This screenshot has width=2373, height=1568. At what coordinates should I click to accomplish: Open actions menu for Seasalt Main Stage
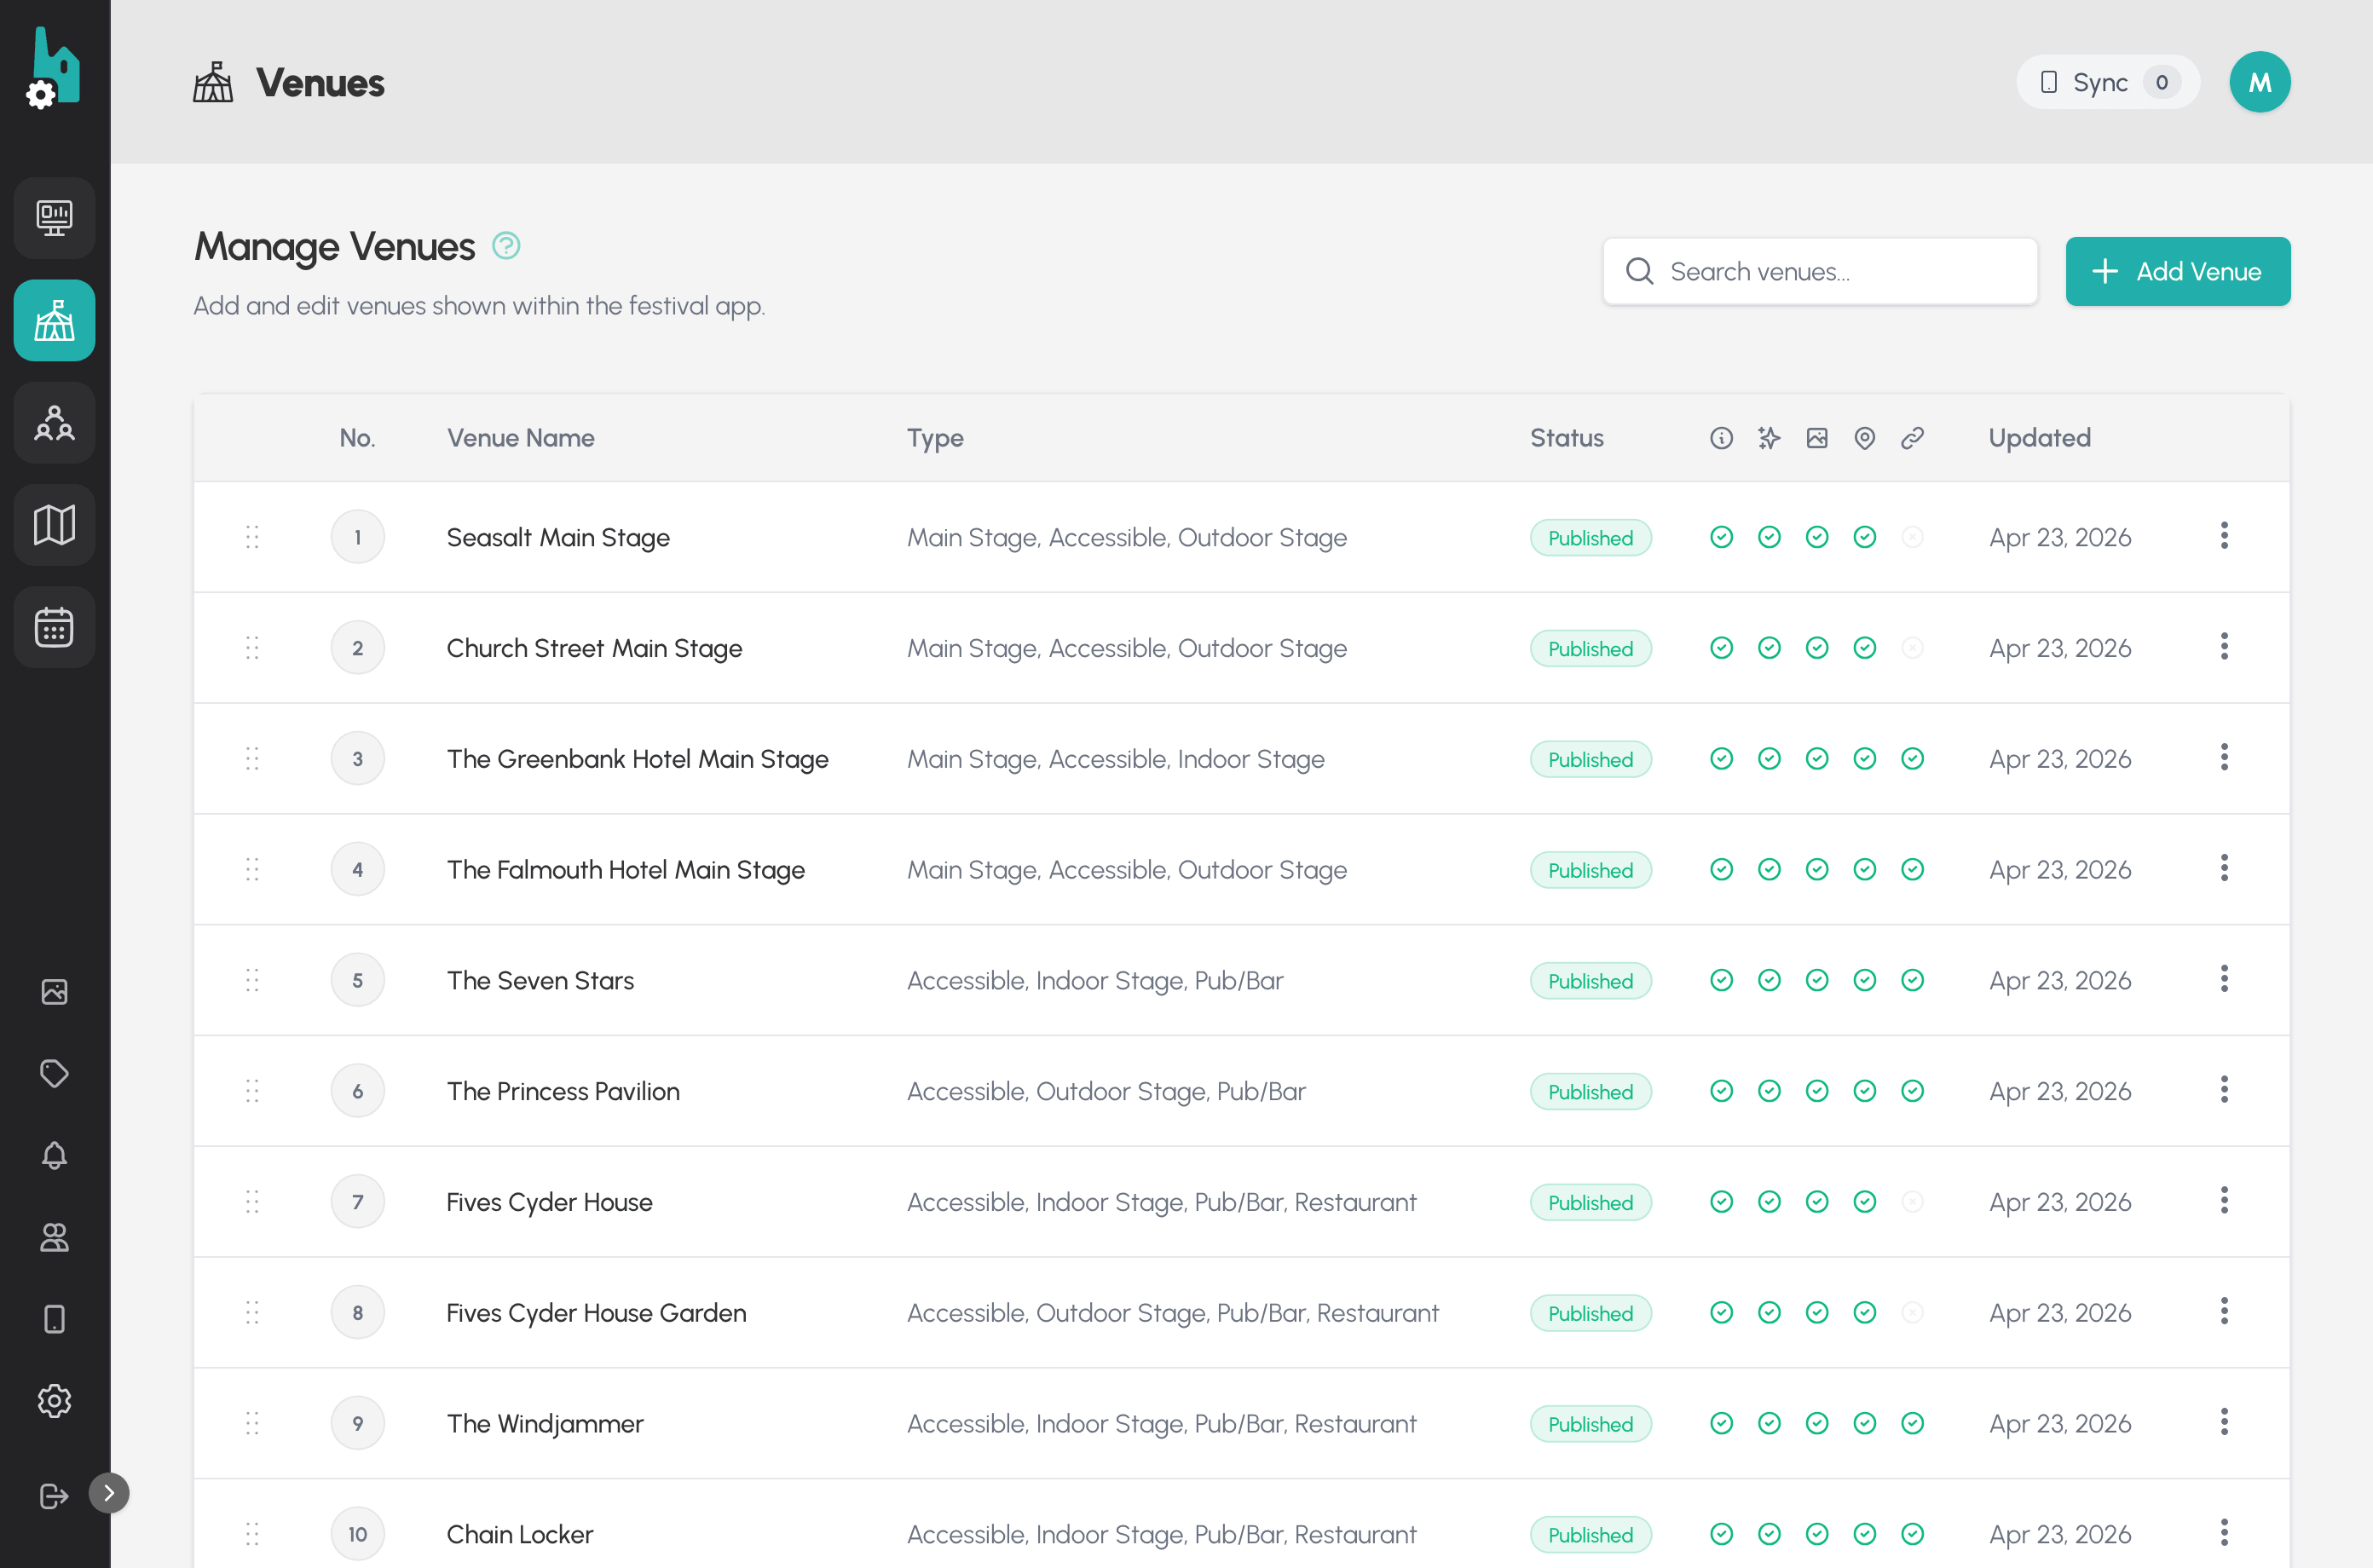2224,536
